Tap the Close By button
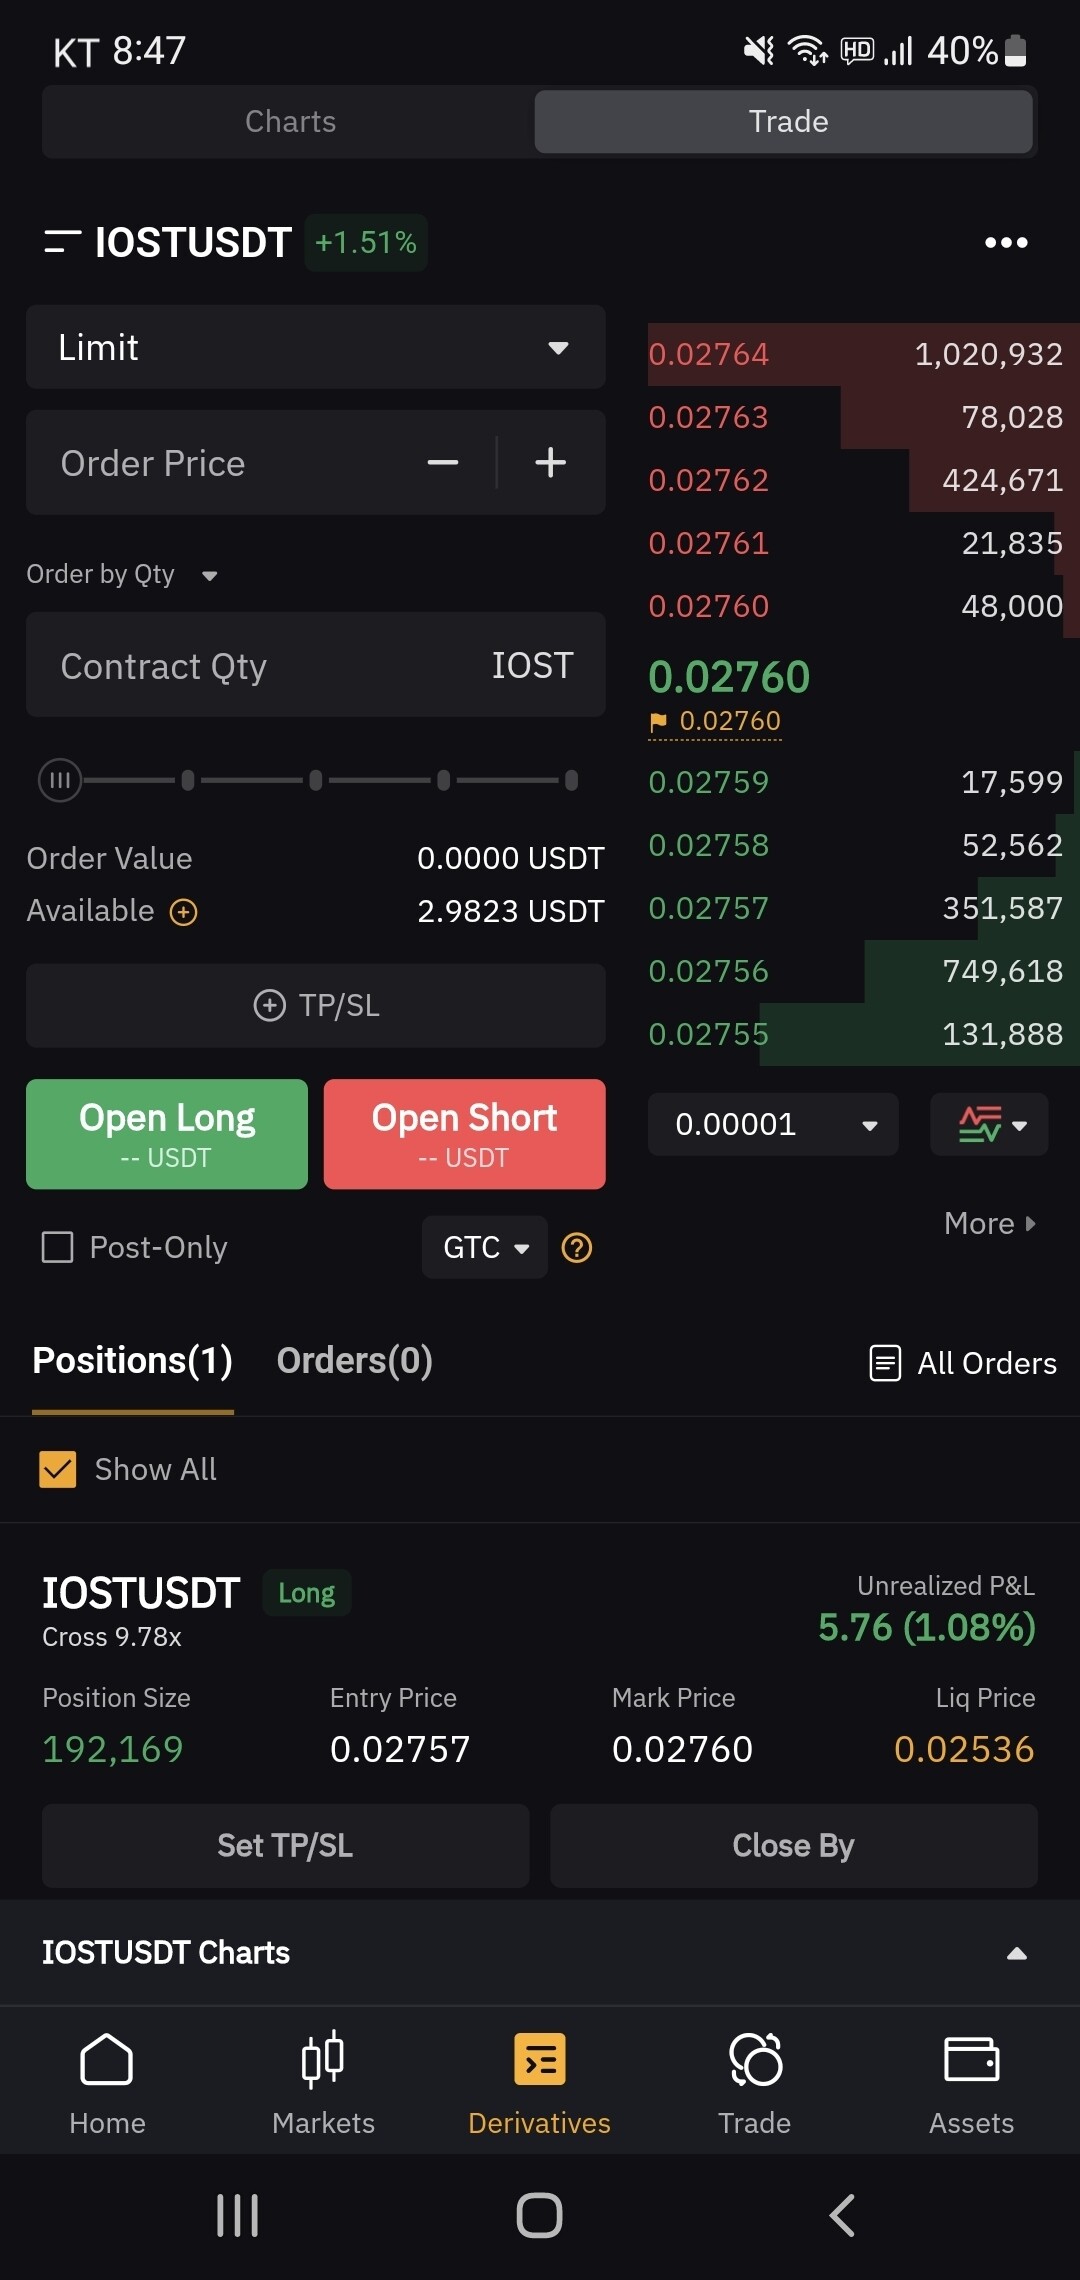 point(793,1846)
